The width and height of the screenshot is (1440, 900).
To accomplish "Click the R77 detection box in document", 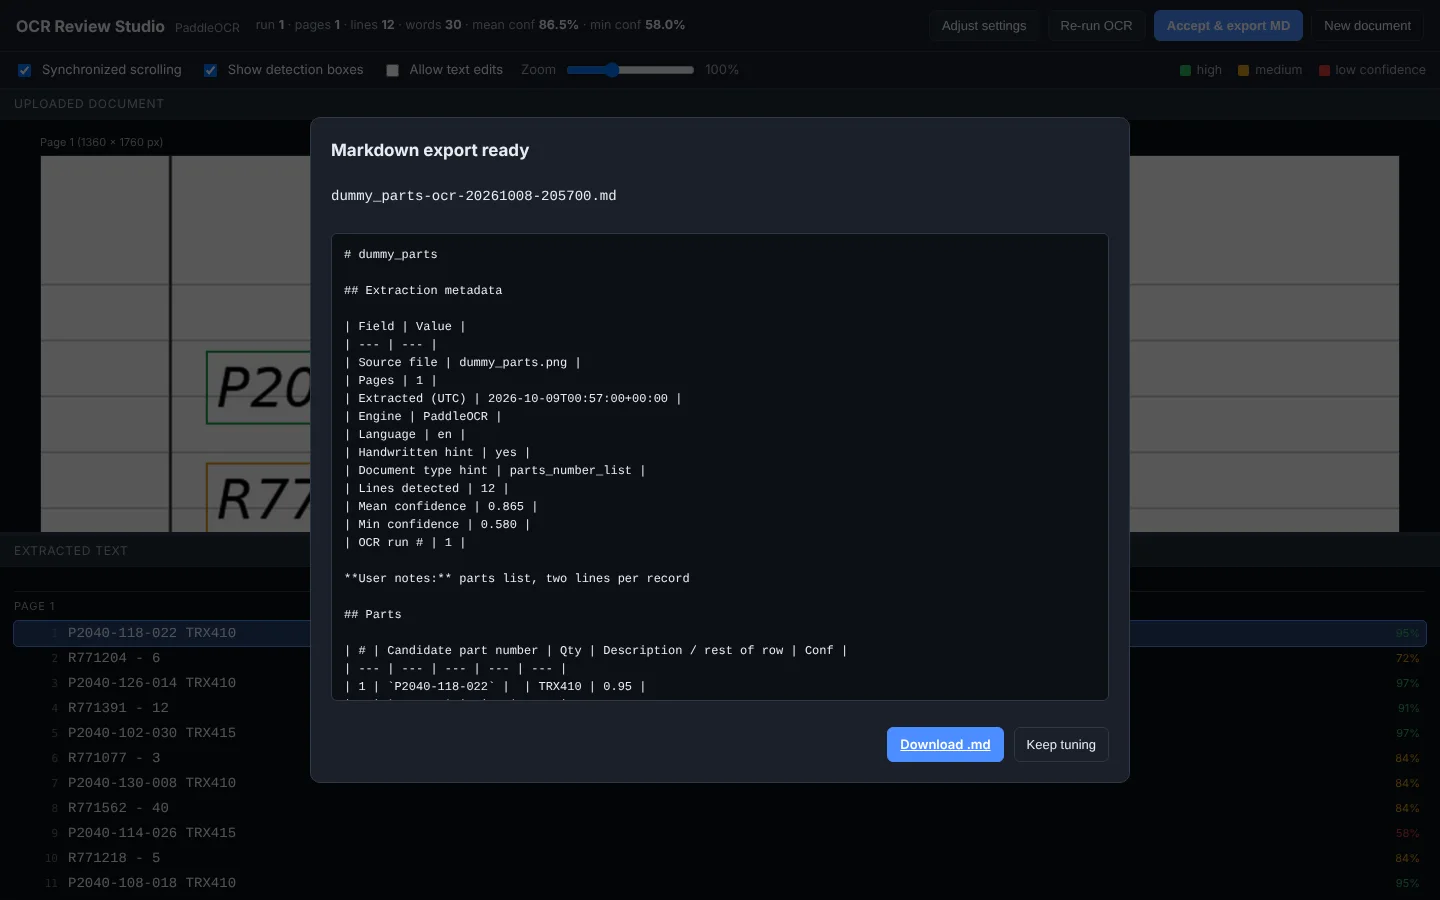I will [x=259, y=497].
